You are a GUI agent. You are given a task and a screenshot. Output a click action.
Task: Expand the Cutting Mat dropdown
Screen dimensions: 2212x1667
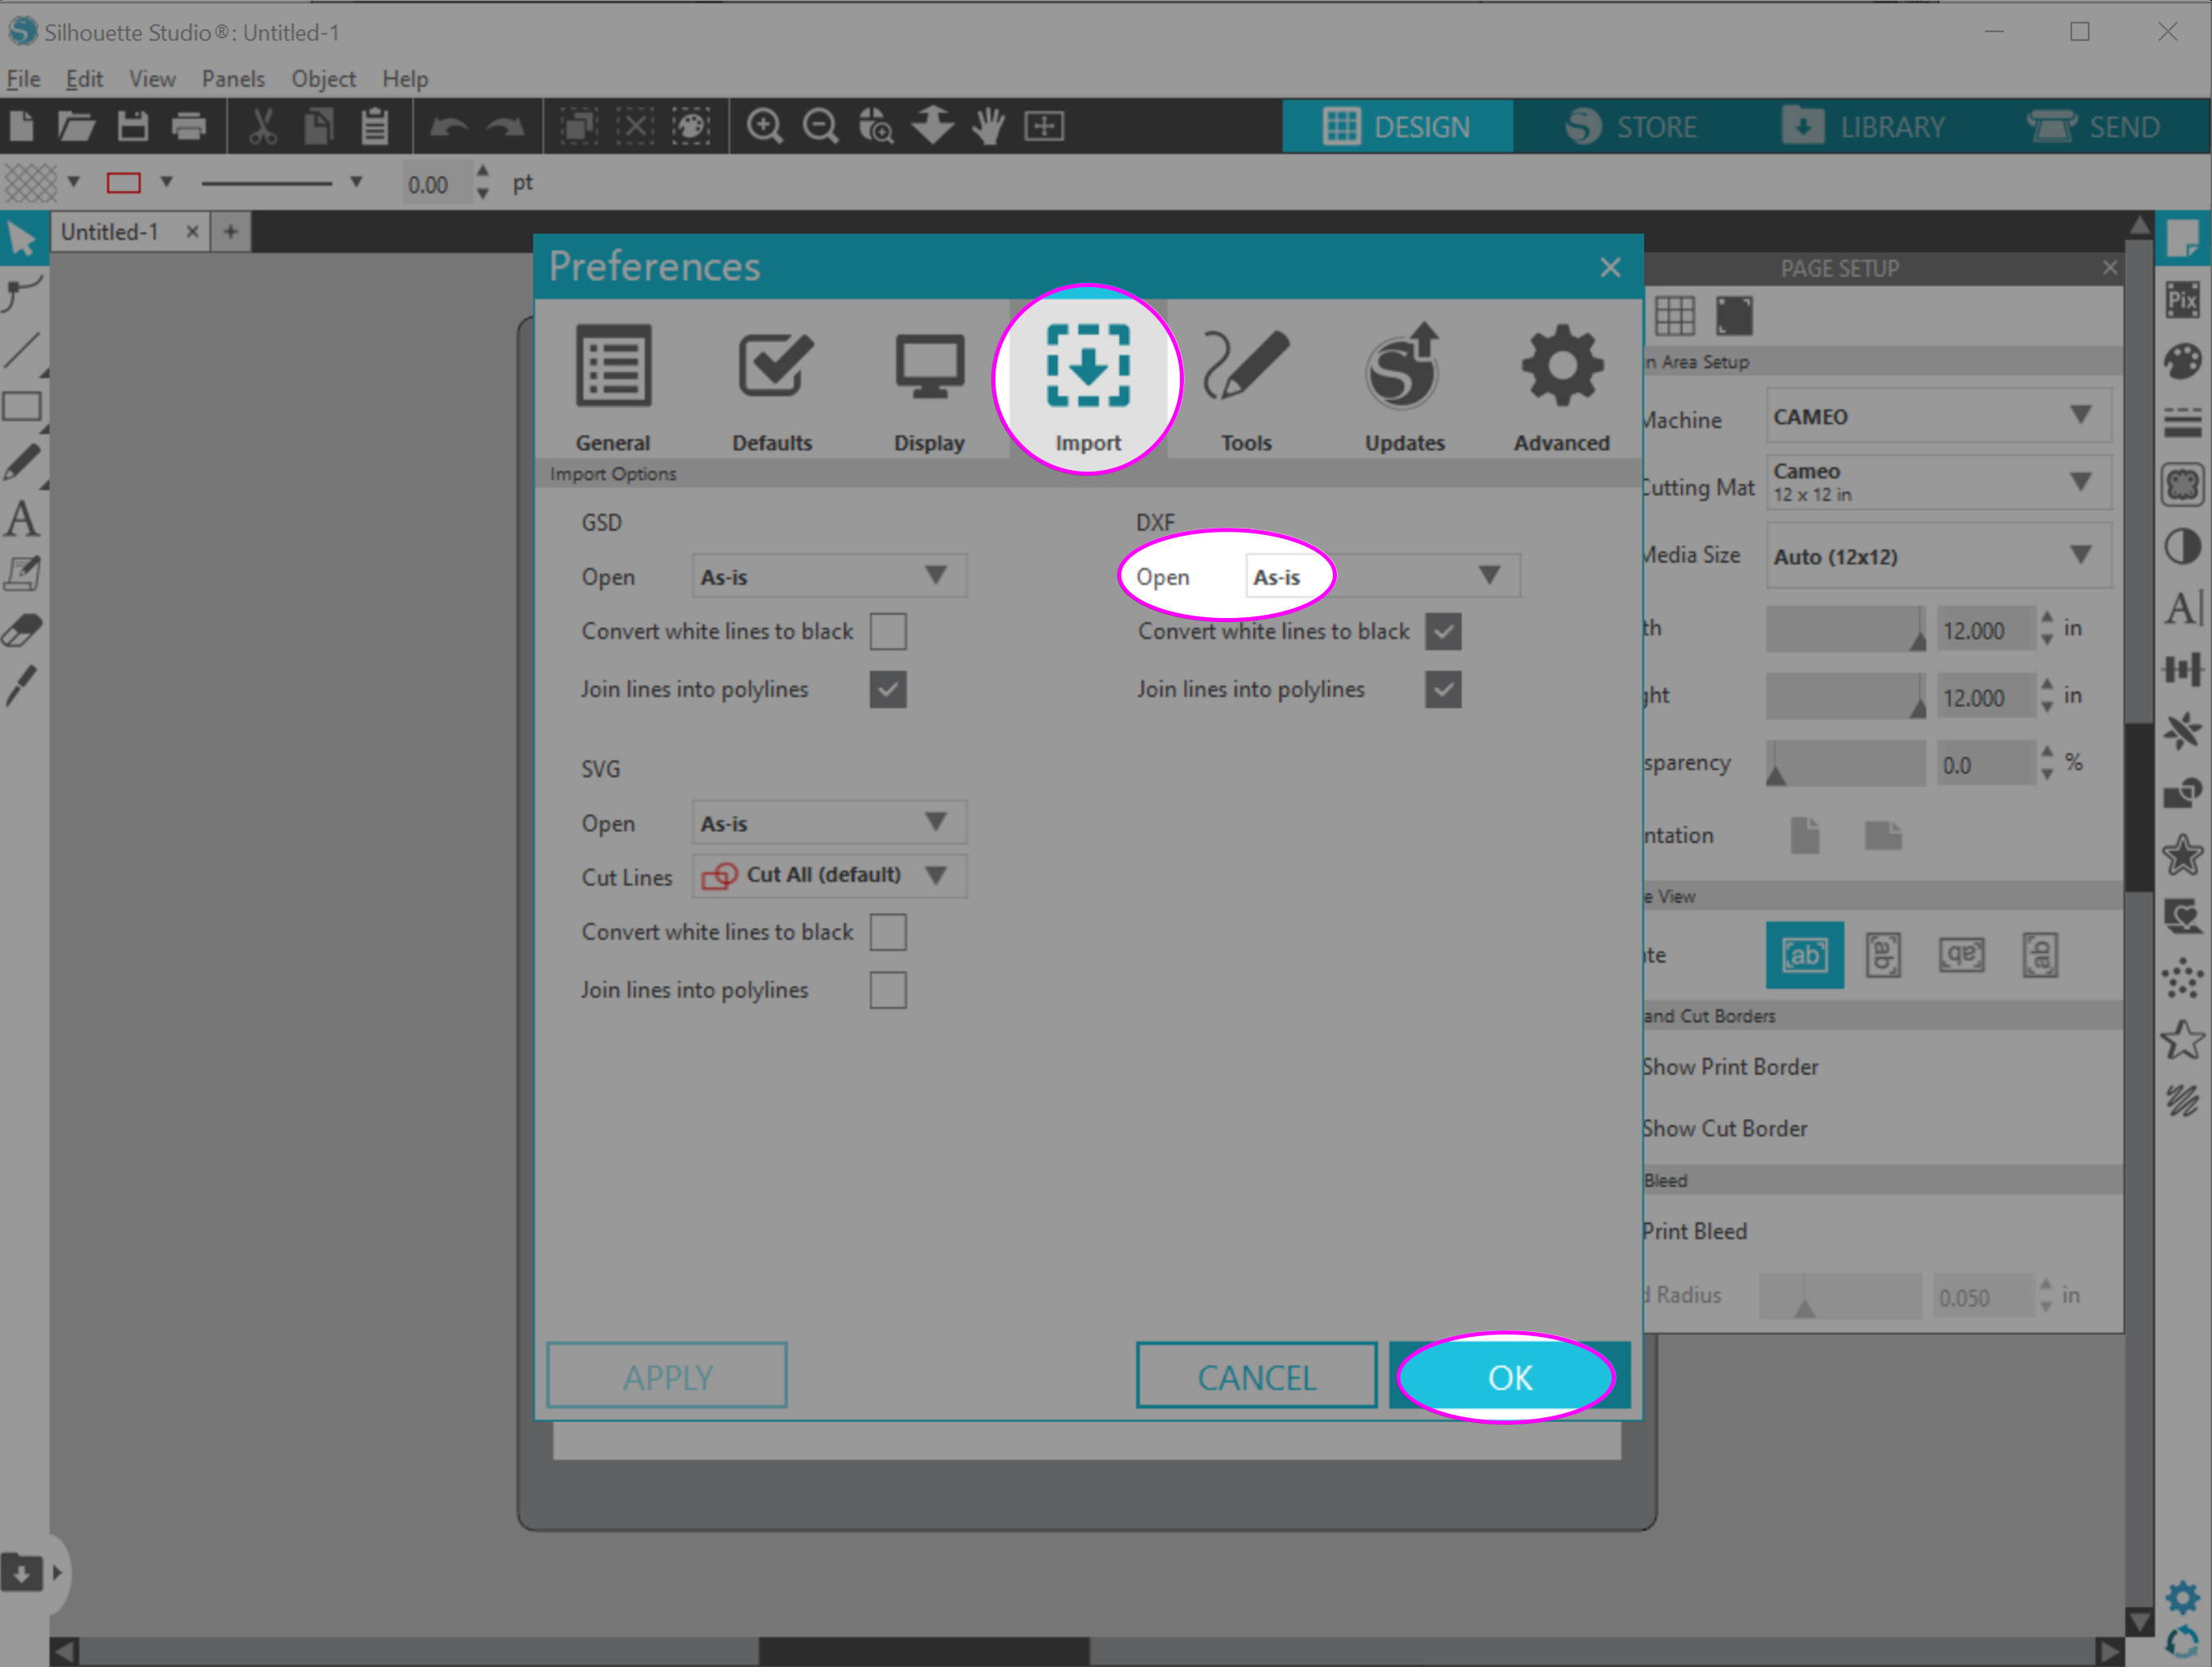[x=1939, y=483]
